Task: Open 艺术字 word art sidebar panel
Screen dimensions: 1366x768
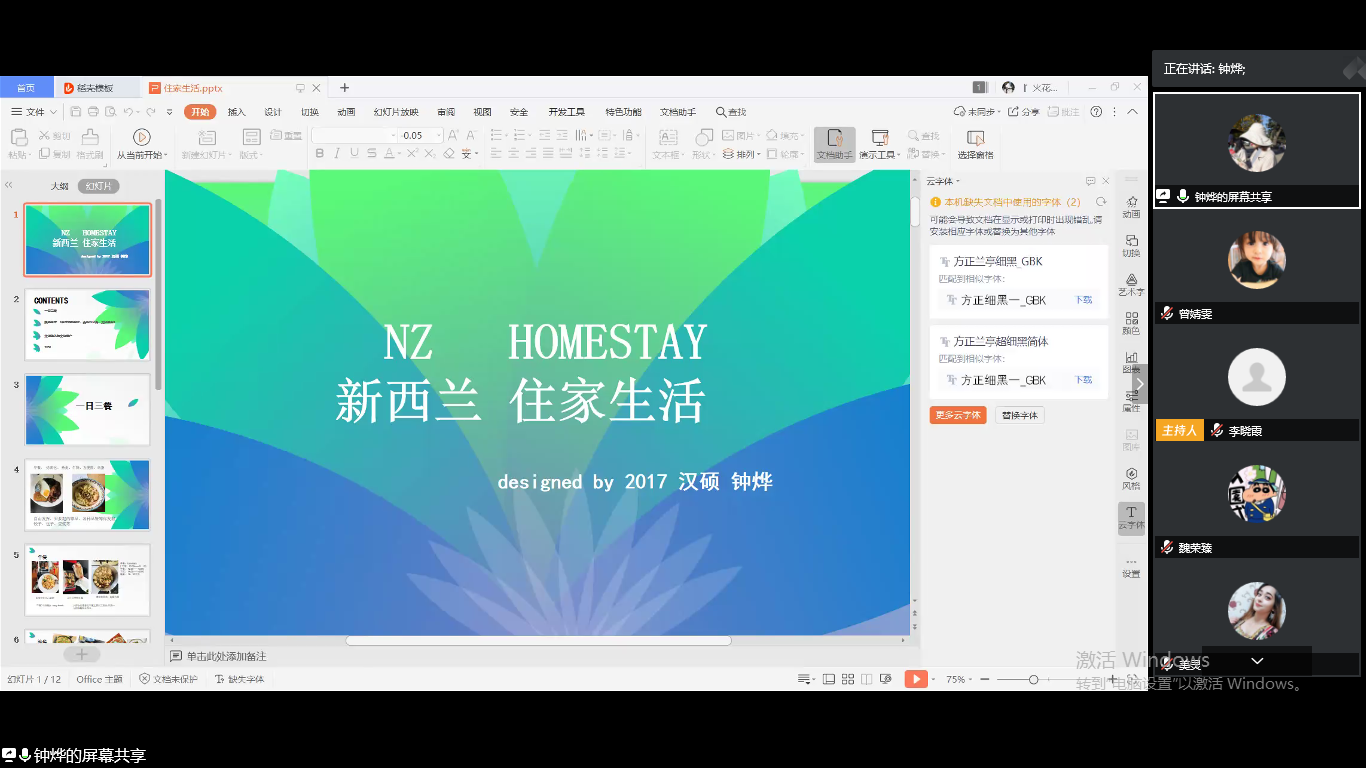Action: point(1131,285)
